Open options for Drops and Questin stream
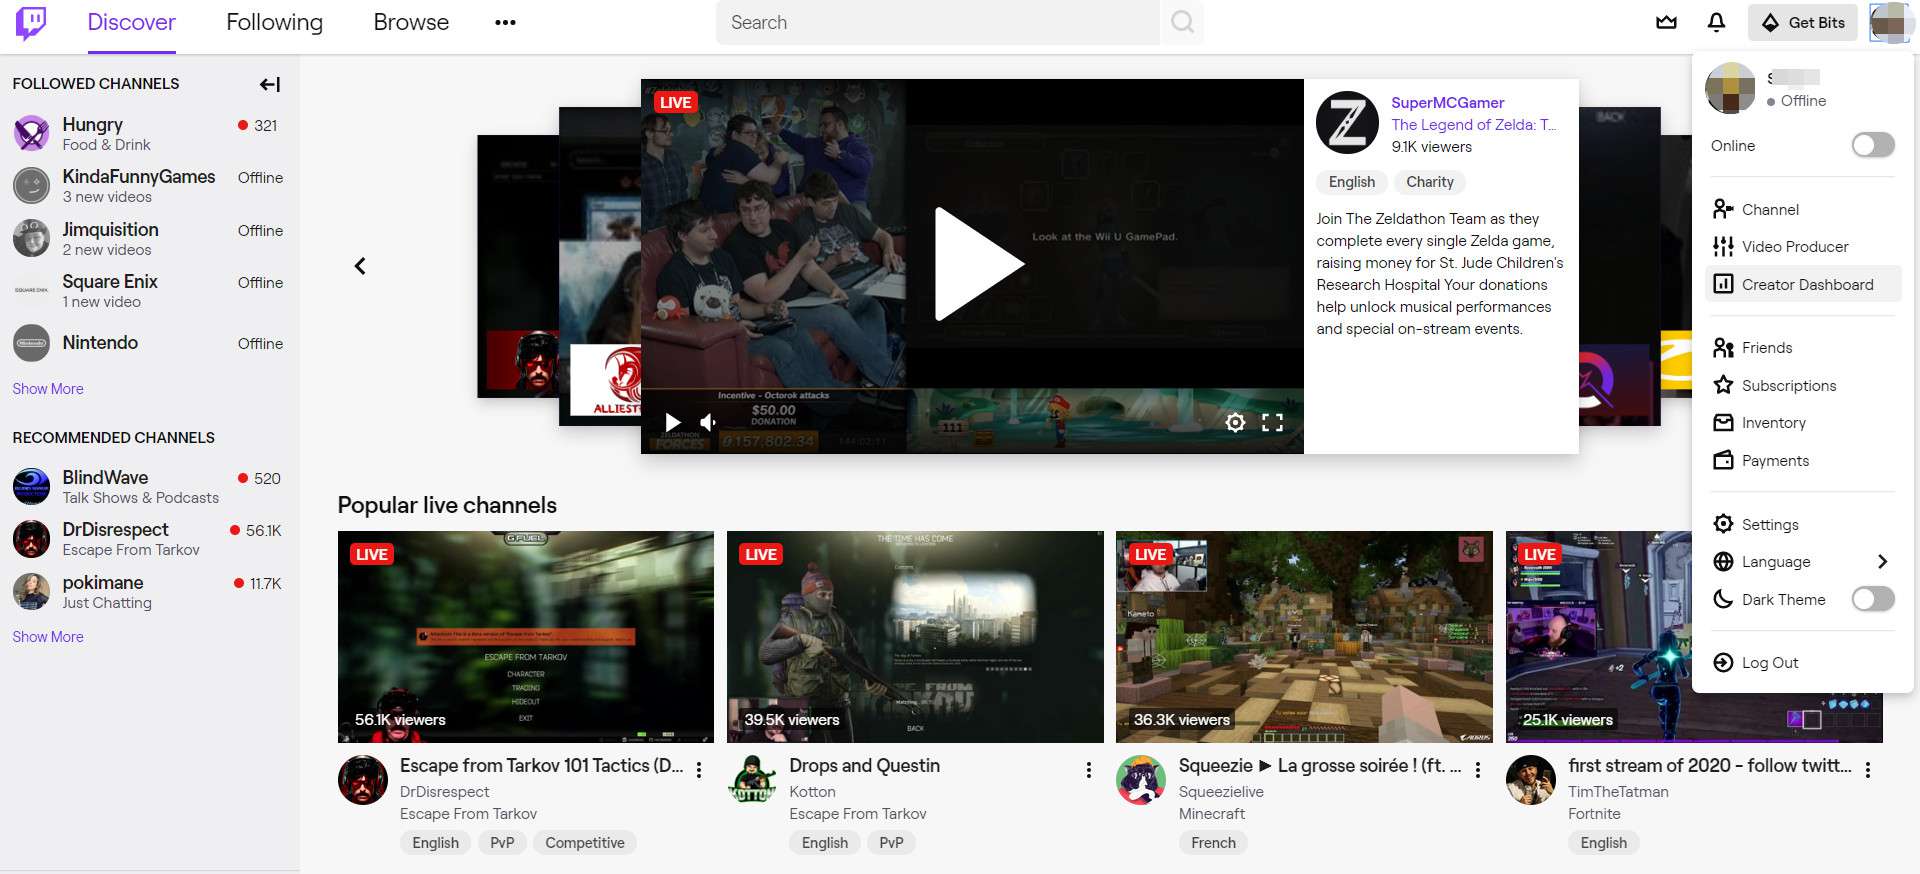Screen dimensions: 1920x874 click(x=1088, y=770)
